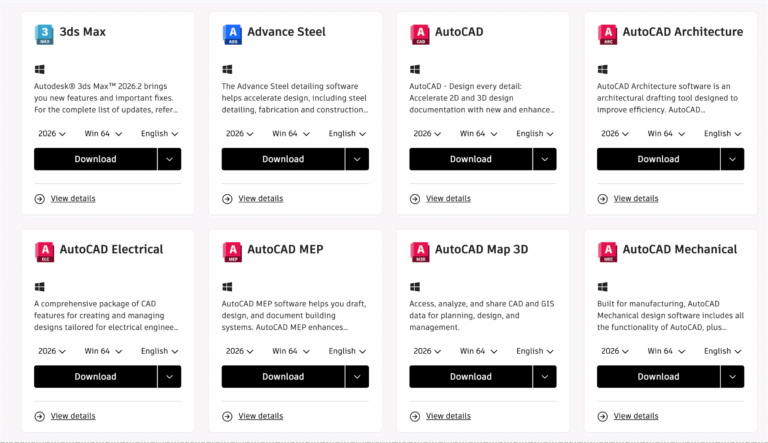The height and width of the screenshot is (443, 768).
Task: Expand AutoCAD Architecture download options arrow
Action: click(x=733, y=159)
